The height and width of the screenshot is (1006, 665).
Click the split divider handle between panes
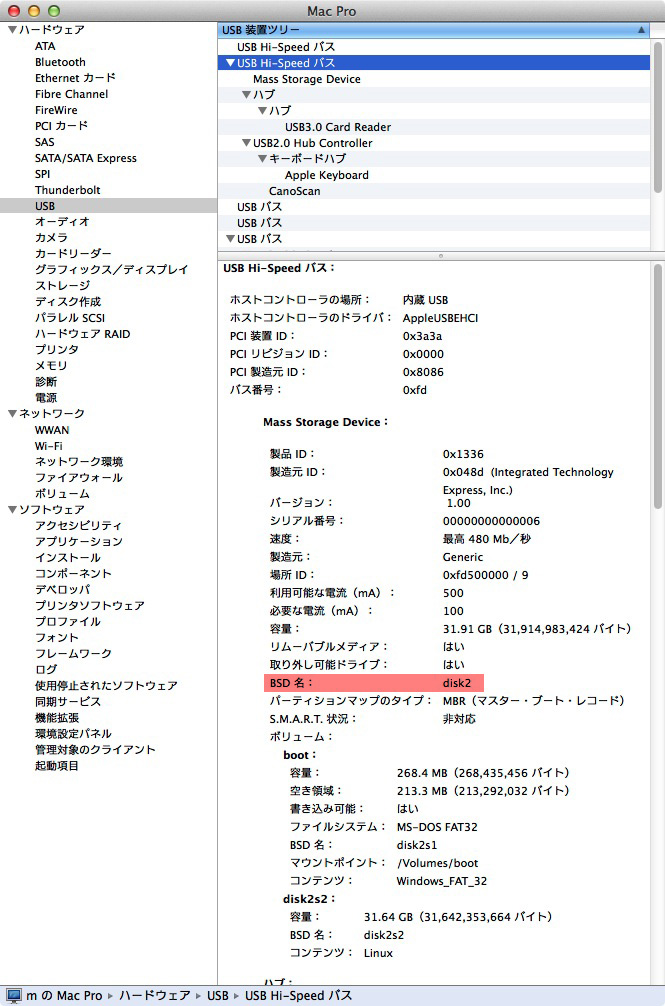coord(441,256)
